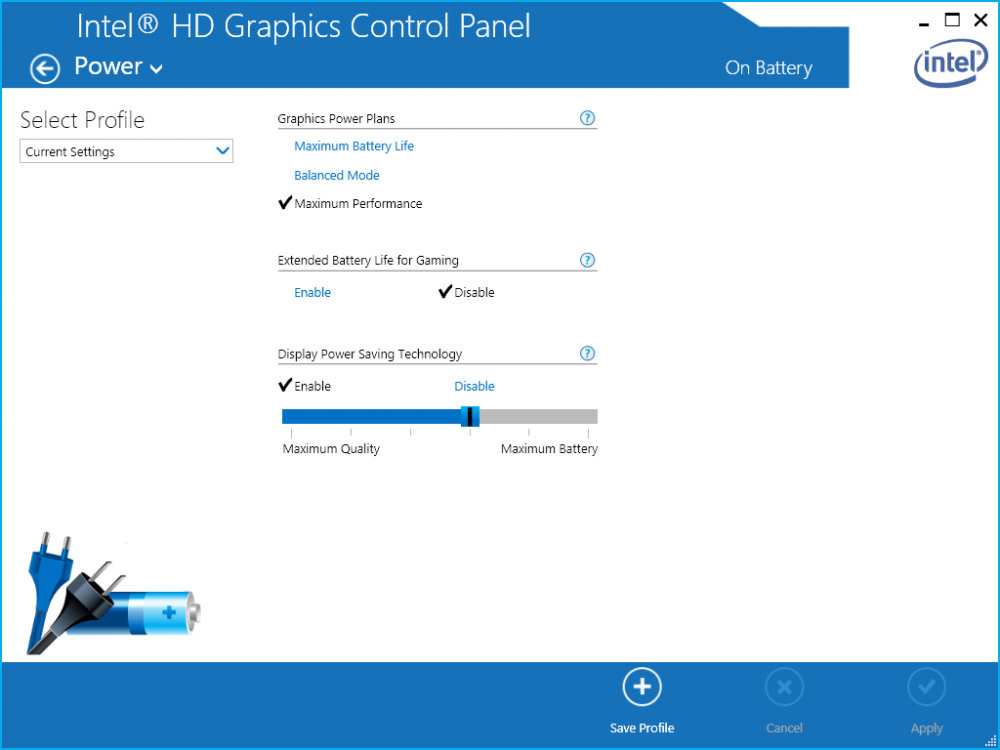Click the Maximum Quality slider label
Screen dimensions: 1000x750
pyautogui.click(x=331, y=449)
